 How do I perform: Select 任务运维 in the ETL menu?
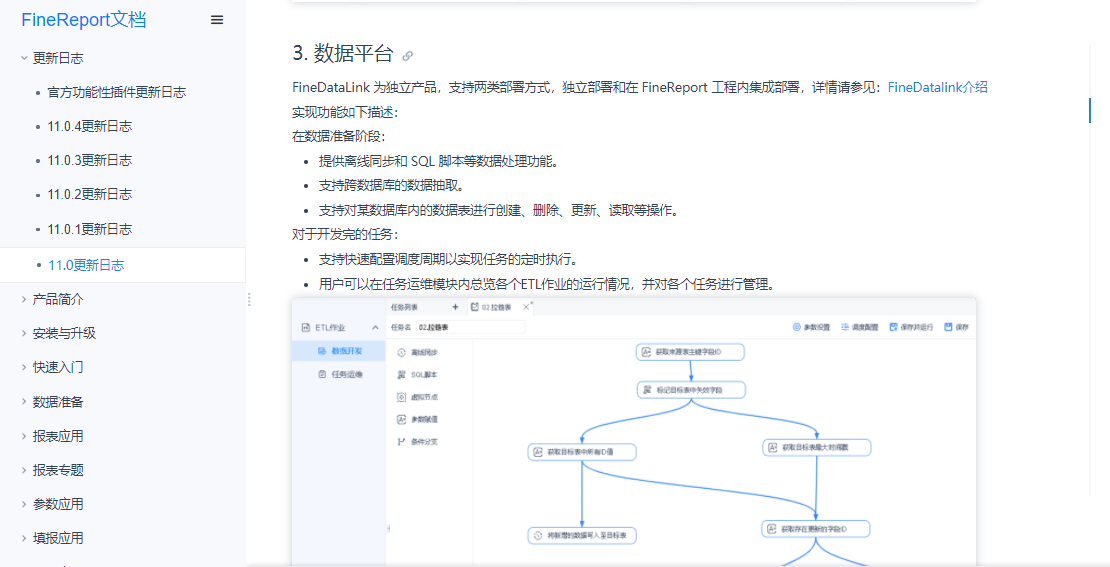[x=340, y=374]
